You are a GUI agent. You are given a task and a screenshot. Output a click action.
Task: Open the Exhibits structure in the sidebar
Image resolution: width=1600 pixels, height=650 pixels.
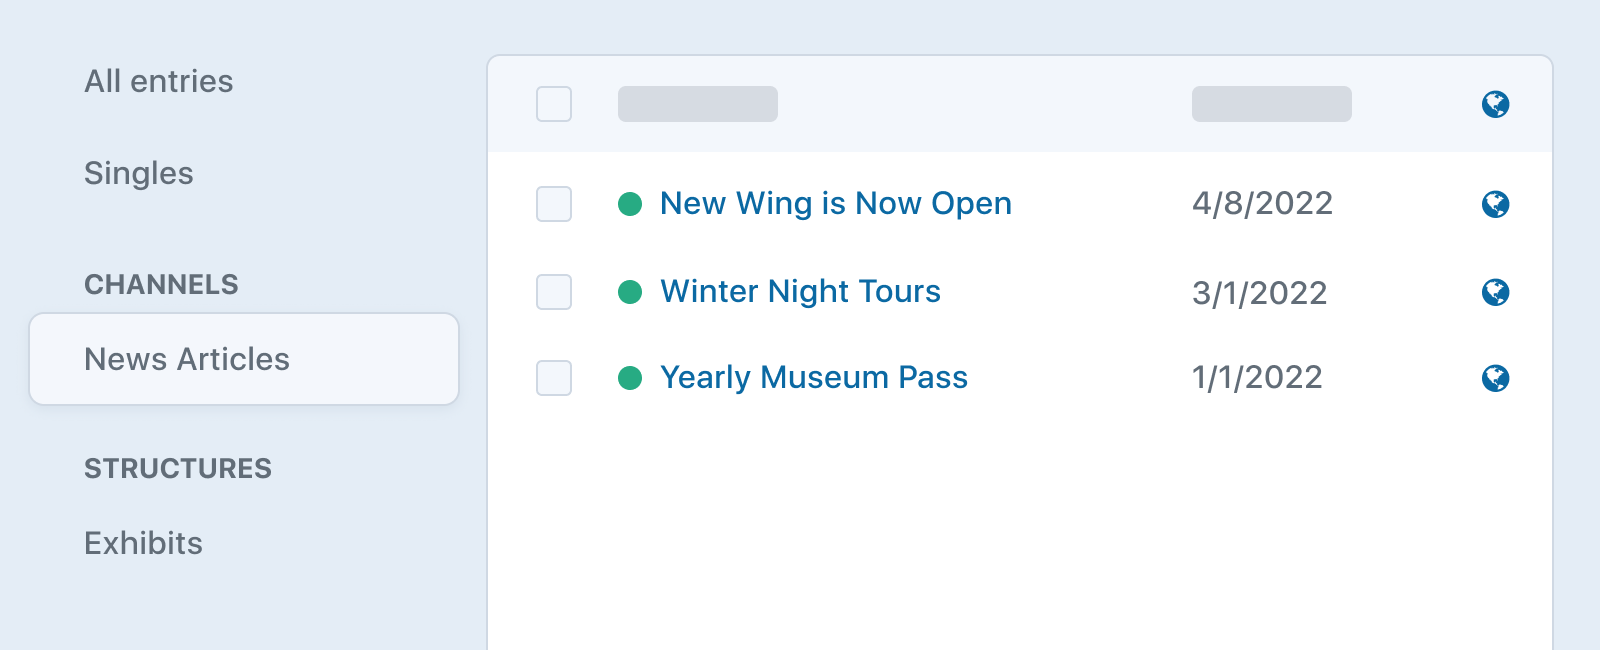(x=143, y=544)
